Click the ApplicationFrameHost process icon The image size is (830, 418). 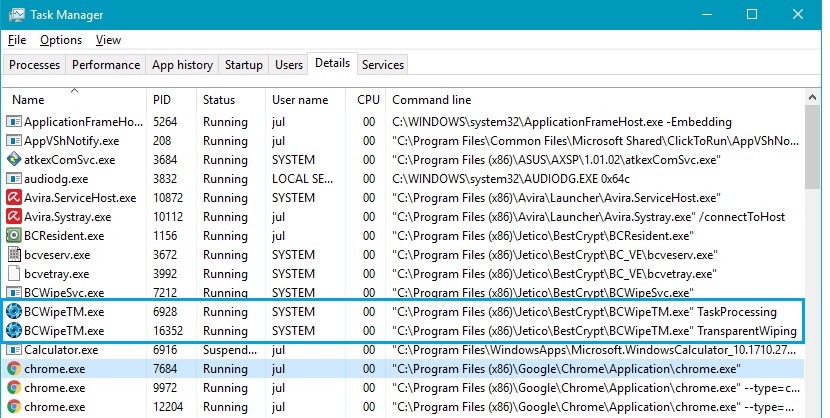point(14,122)
